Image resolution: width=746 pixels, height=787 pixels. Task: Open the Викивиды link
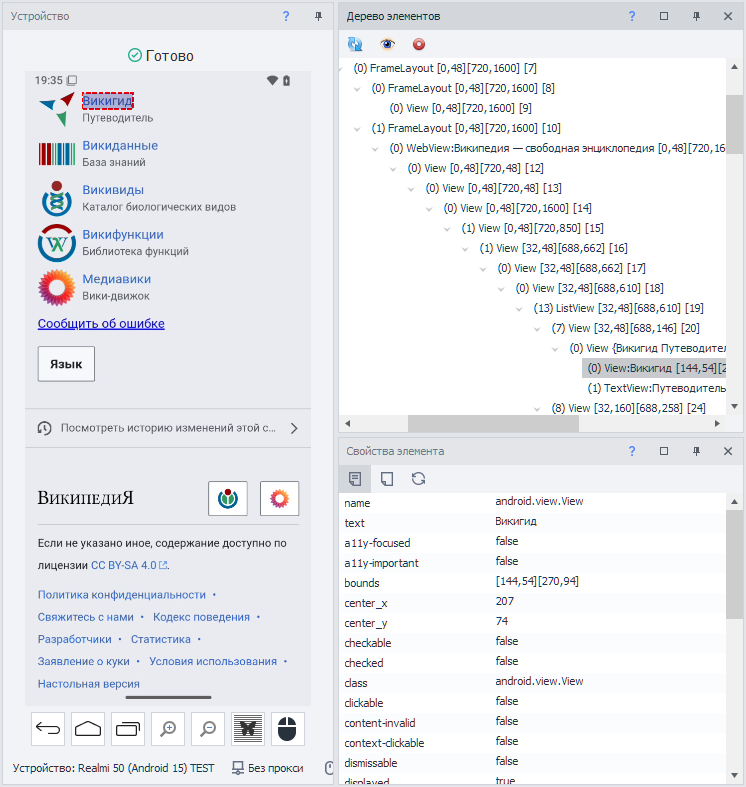click(x=113, y=190)
